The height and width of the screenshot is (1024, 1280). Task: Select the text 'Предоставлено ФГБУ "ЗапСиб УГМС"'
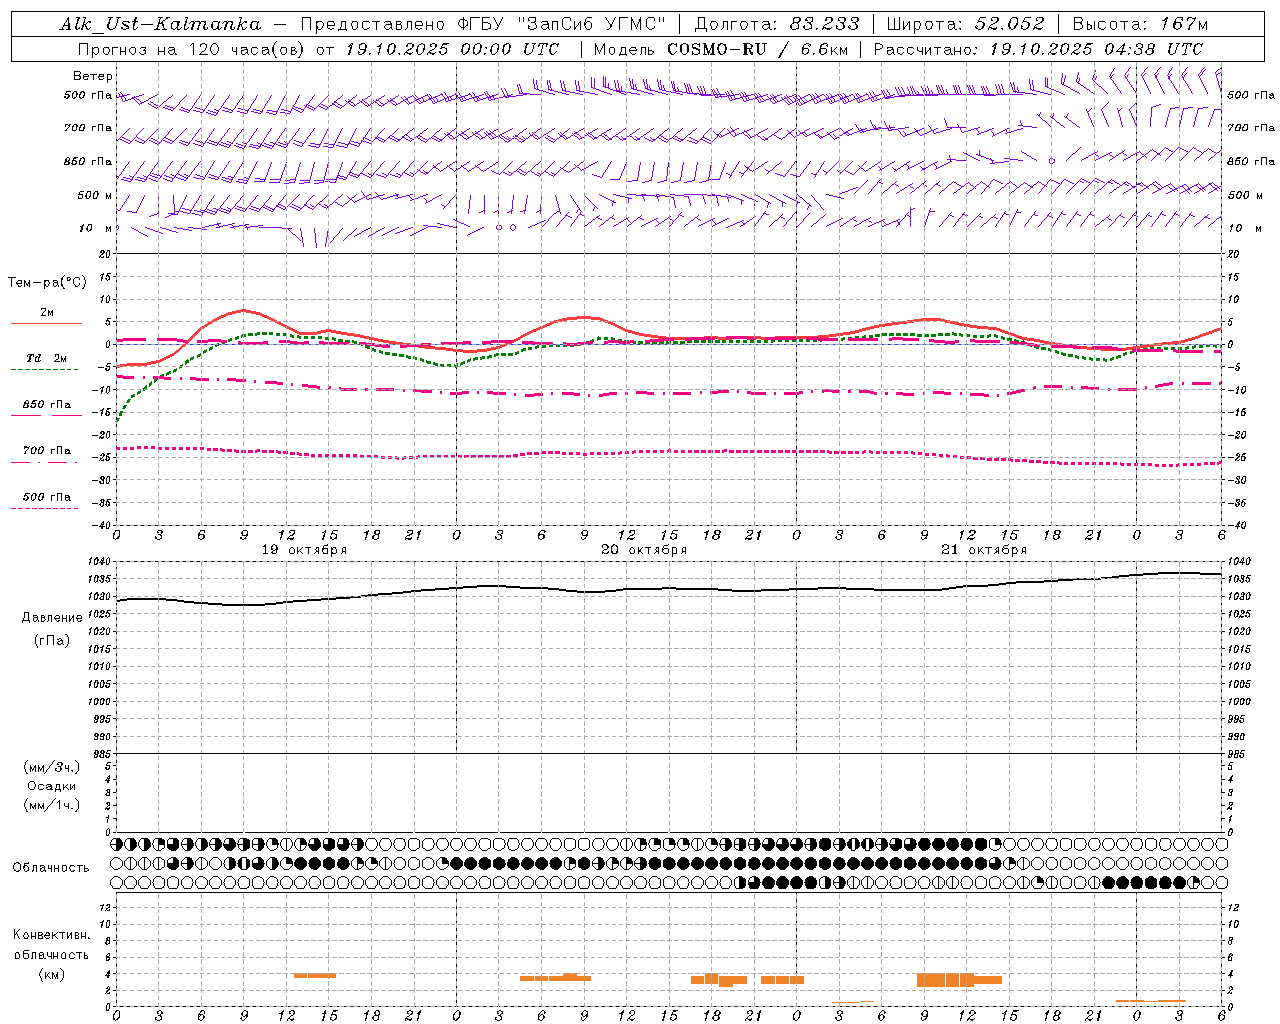483,24
